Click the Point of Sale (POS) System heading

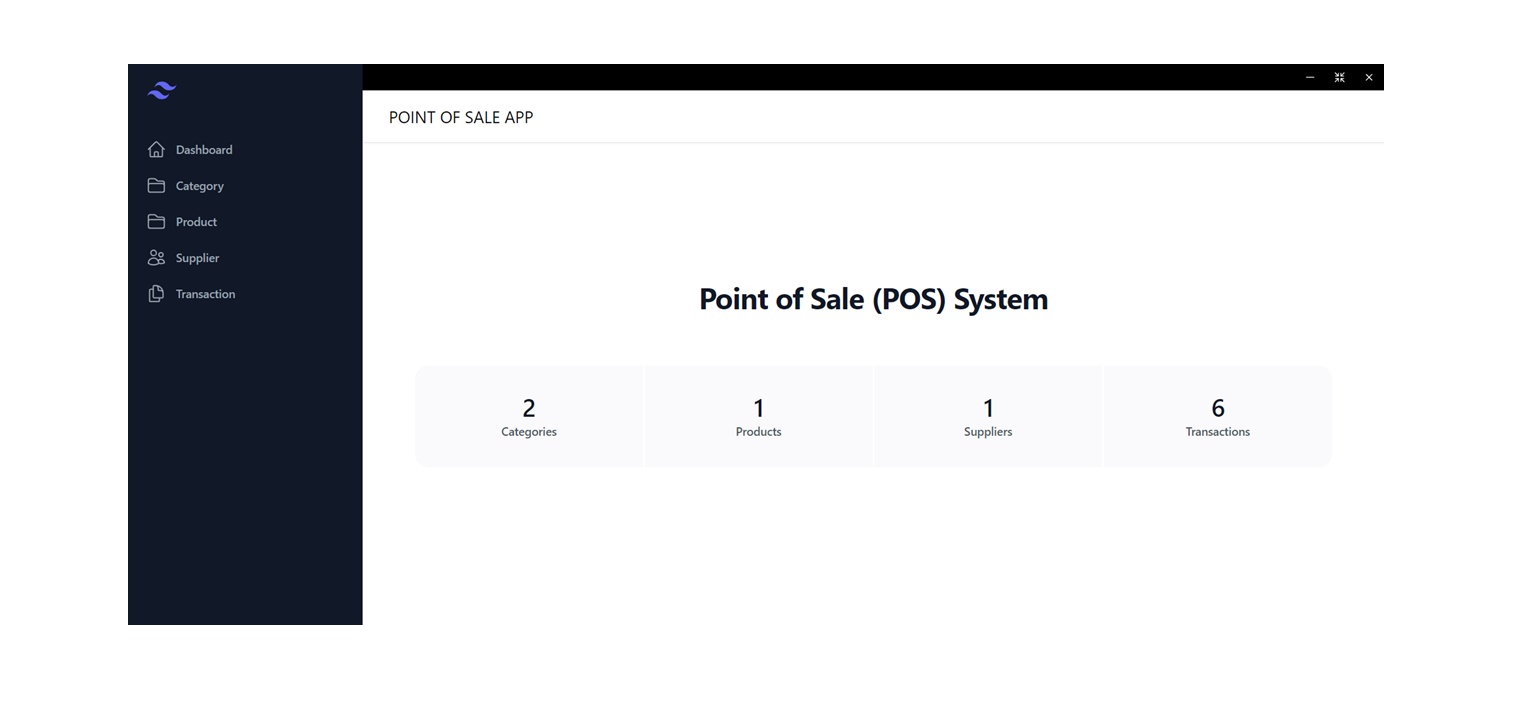(x=874, y=299)
